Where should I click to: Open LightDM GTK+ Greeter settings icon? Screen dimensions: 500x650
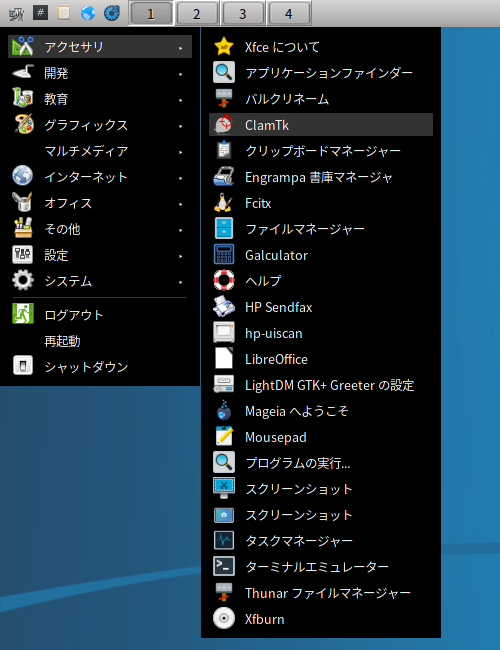[x=224, y=384]
